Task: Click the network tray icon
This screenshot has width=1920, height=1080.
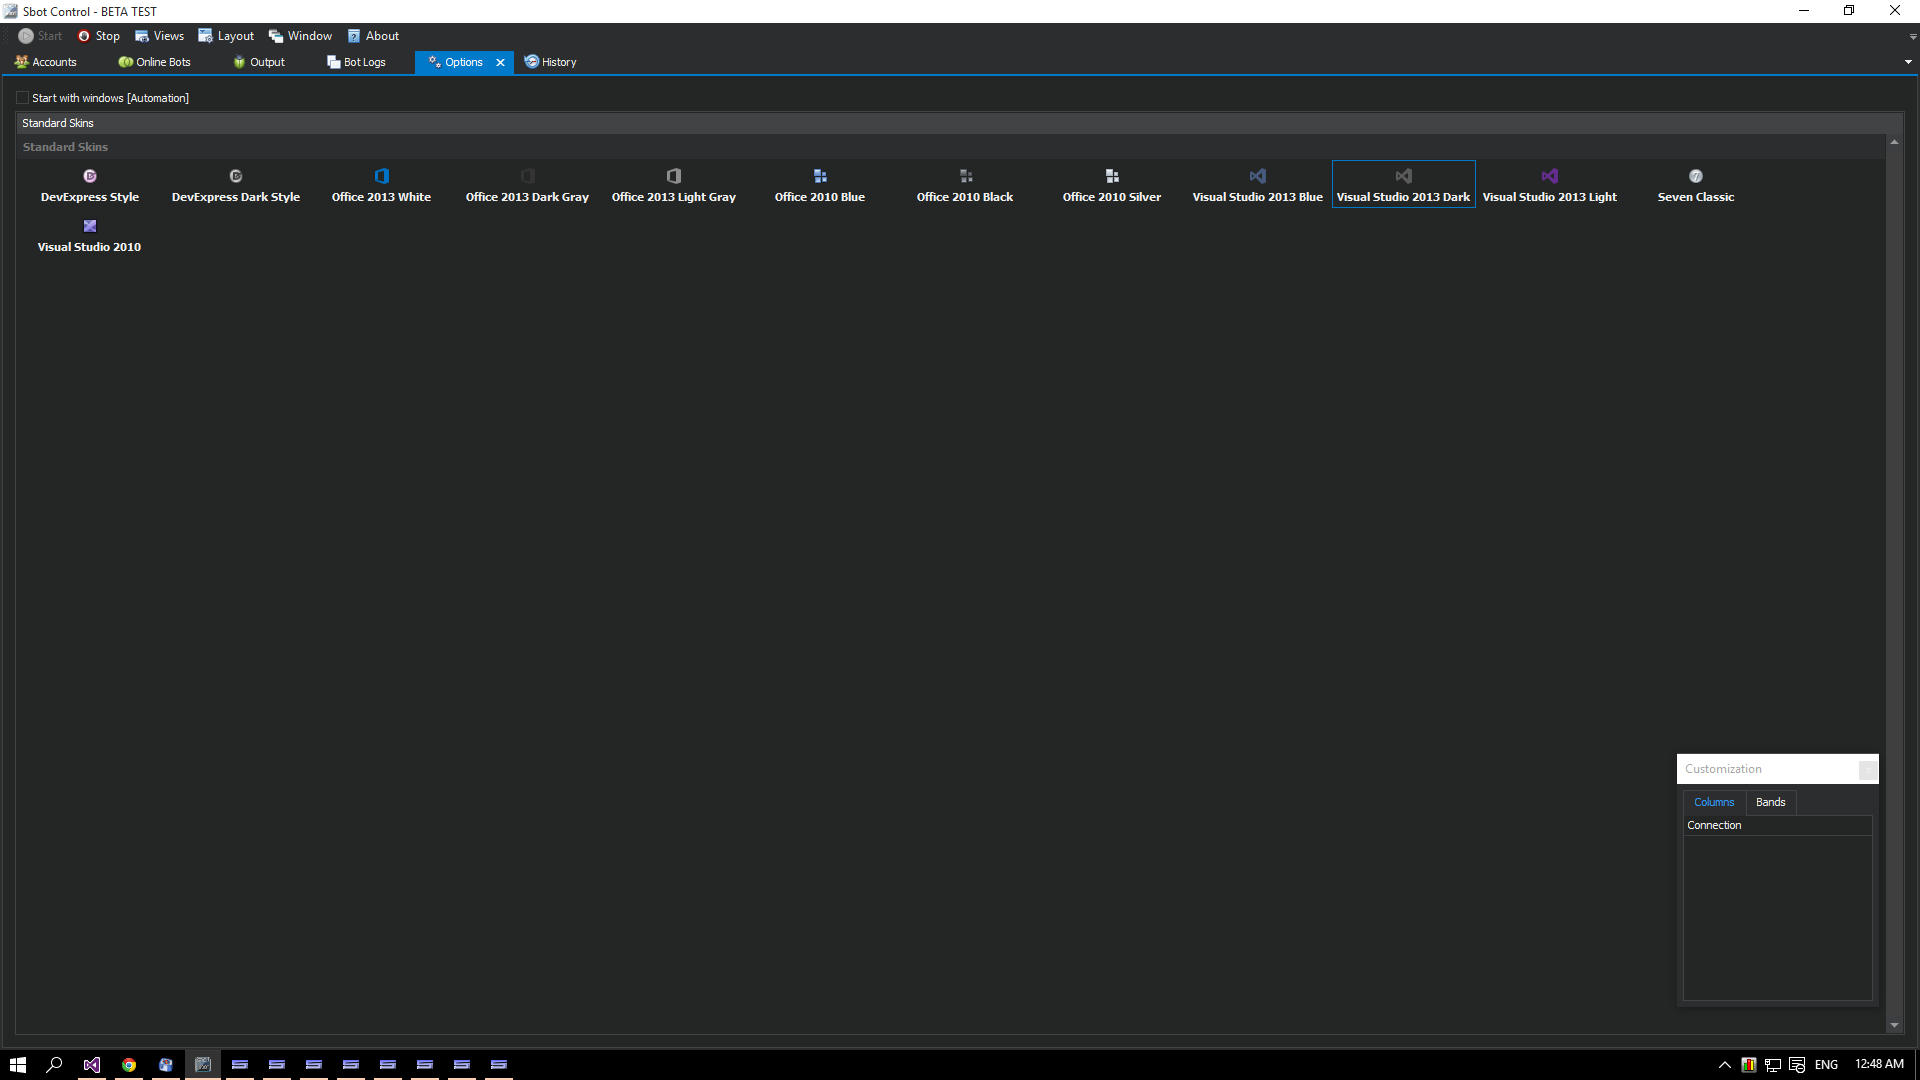Action: [1773, 1064]
